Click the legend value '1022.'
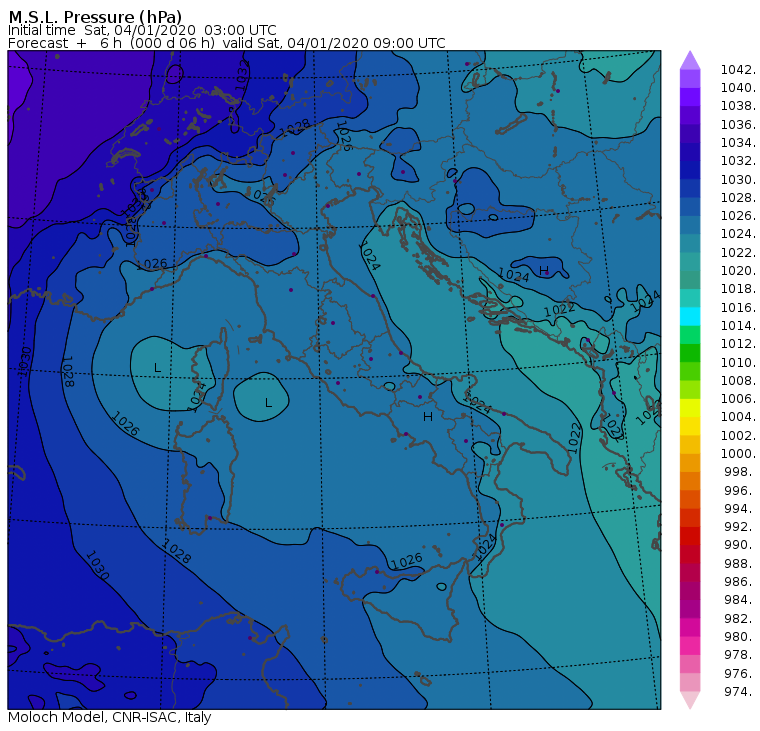The height and width of the screenshot is (731, 760). pos(738,253)
